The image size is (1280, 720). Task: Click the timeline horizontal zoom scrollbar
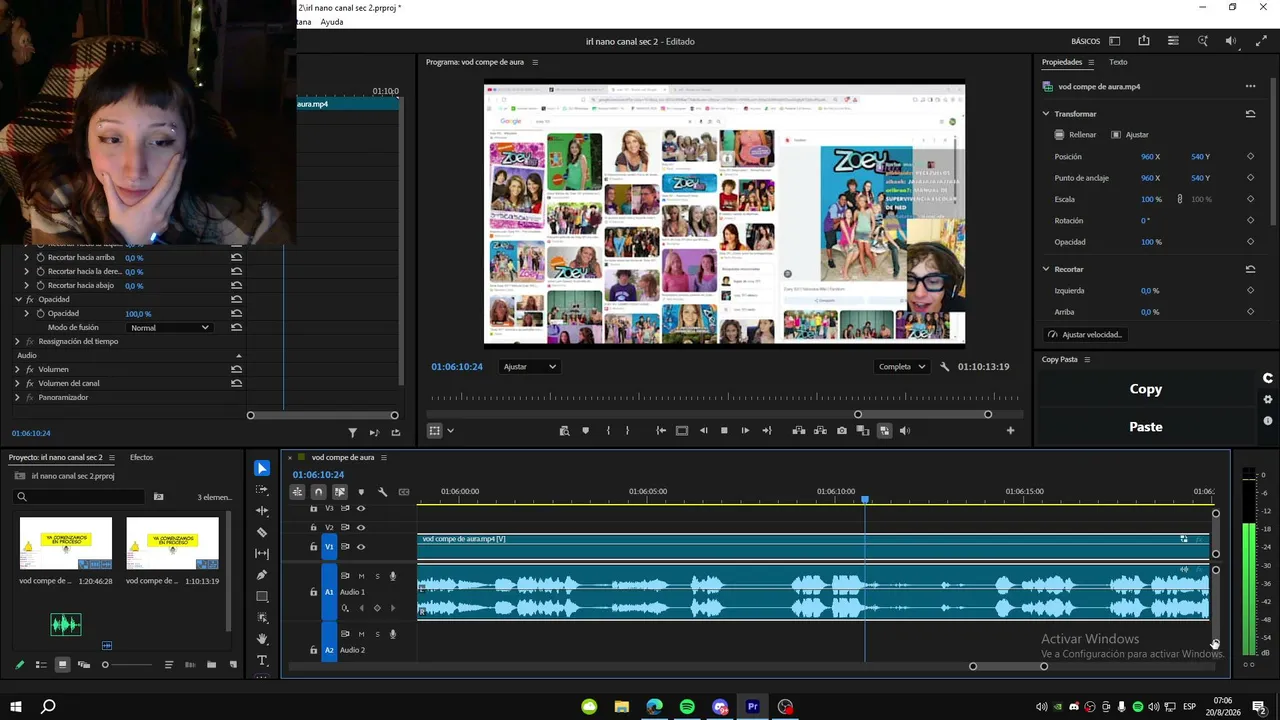click(x=1008, y=666)
